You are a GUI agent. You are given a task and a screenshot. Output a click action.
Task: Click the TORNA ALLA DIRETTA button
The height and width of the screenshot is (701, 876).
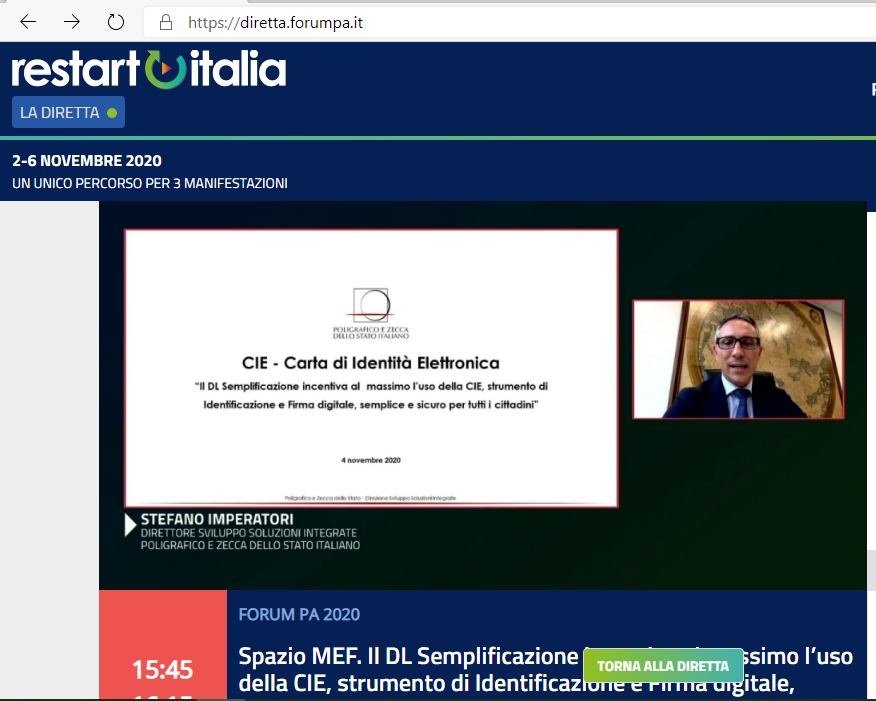pyautogui.click(x=662, y=665)
